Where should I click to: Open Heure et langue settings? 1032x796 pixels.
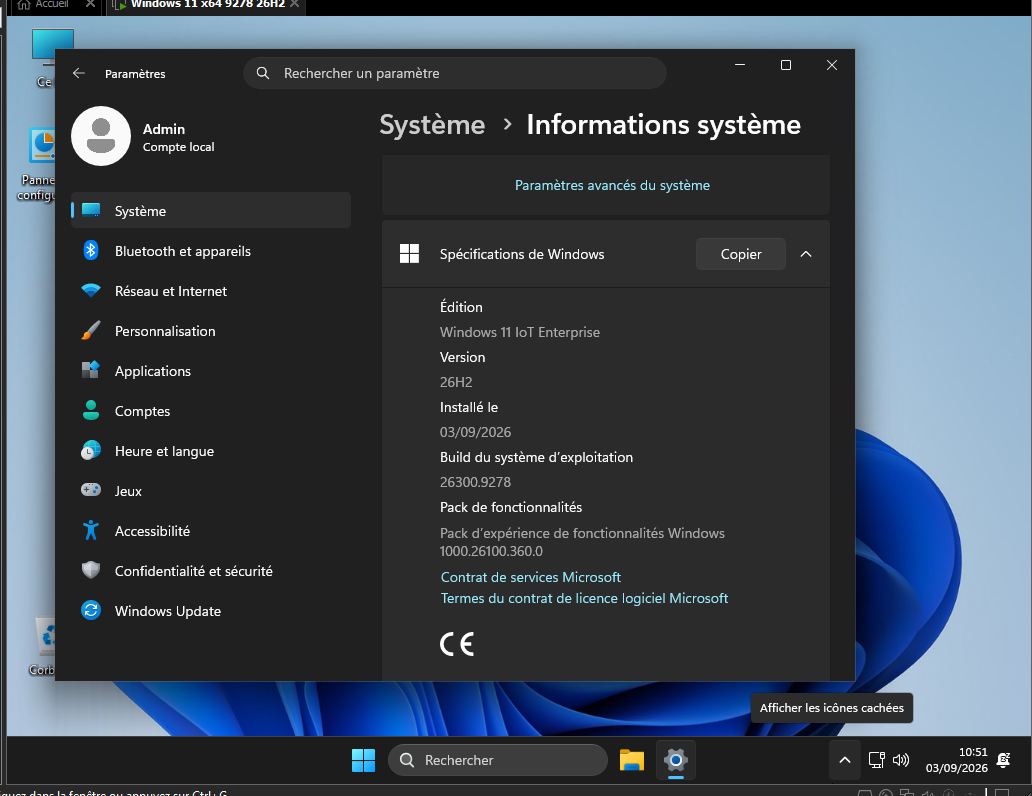coord(211,451)
